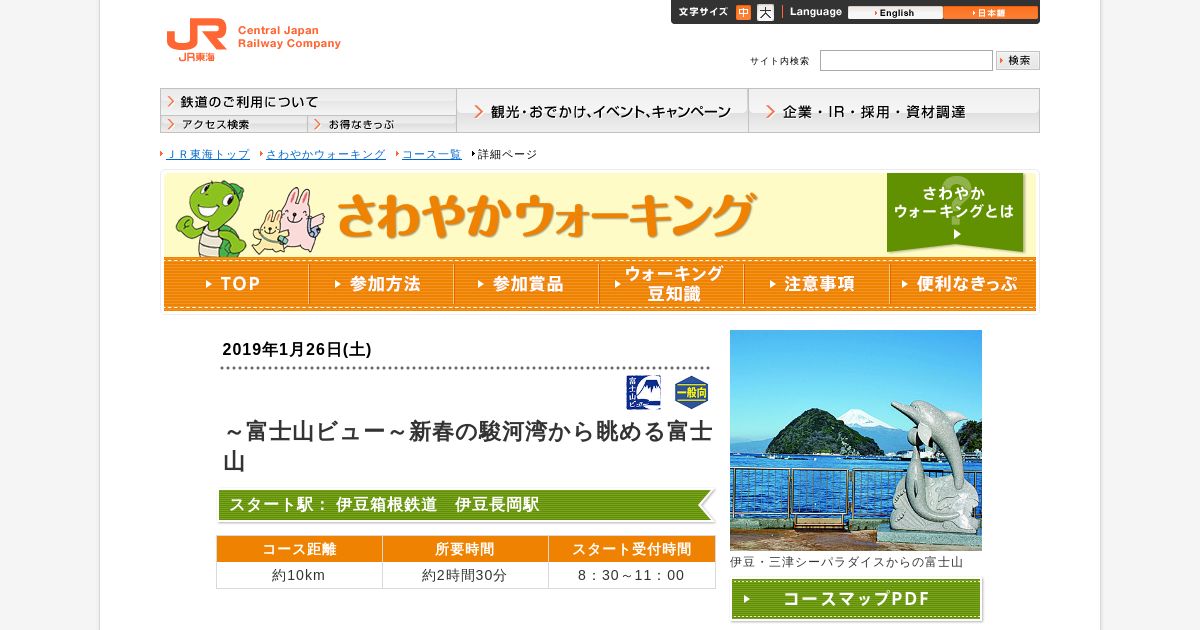Select the TOP tab
Image resolution: width=1200 pixels, height=630 pixels.
coord(236,284)
